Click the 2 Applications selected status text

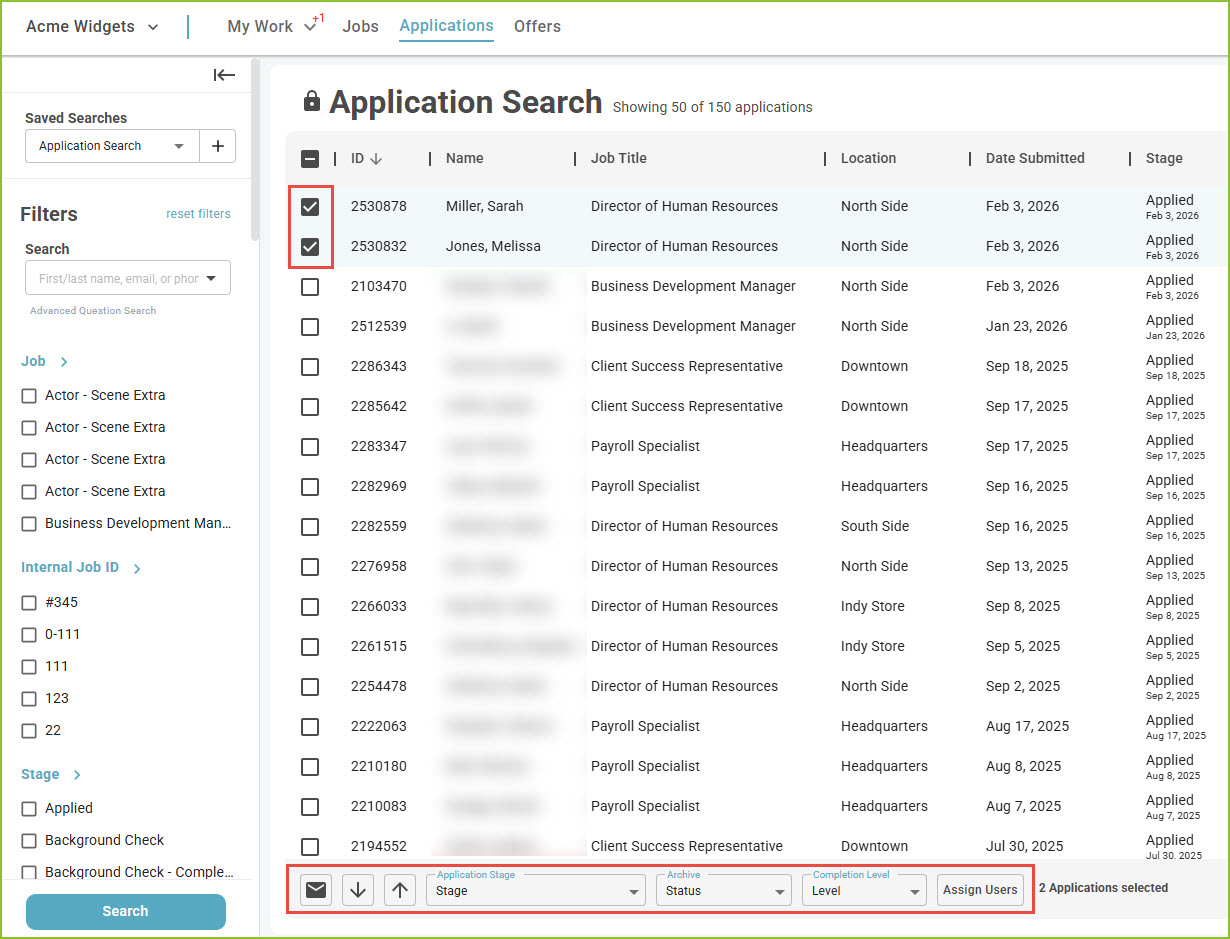tap(1103, 888)
